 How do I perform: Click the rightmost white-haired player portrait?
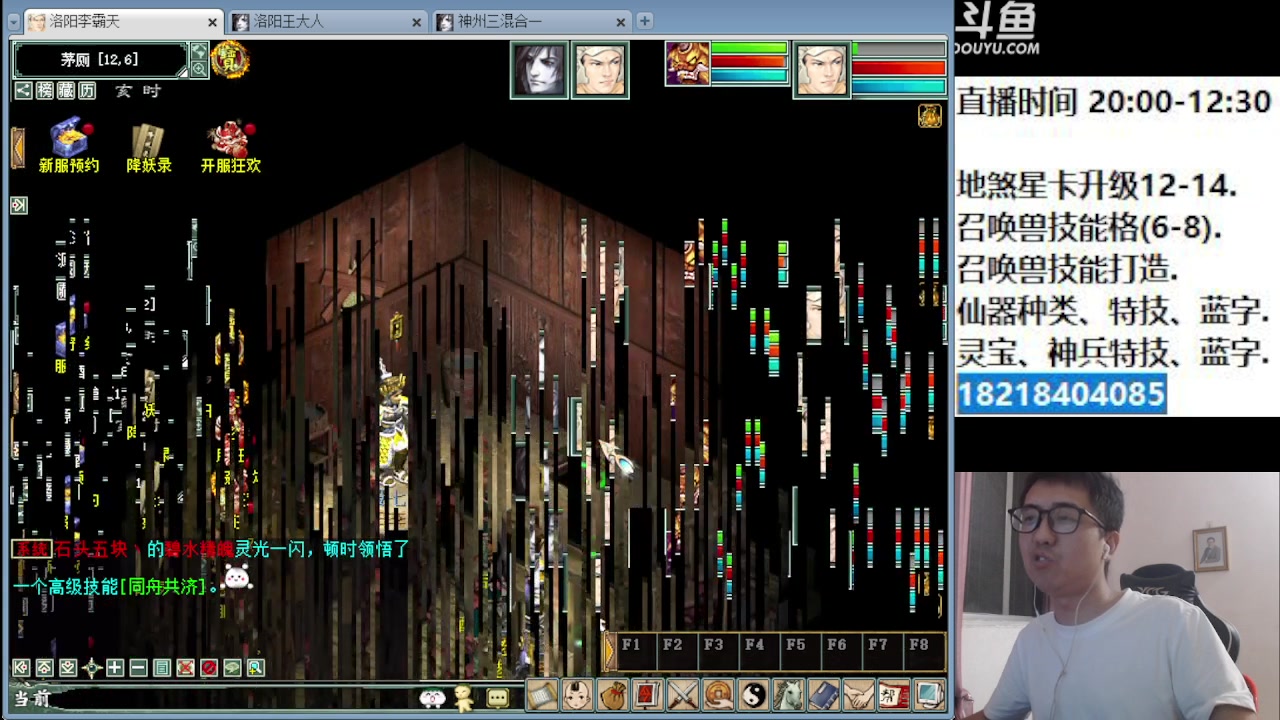click(x=822, y=69)
